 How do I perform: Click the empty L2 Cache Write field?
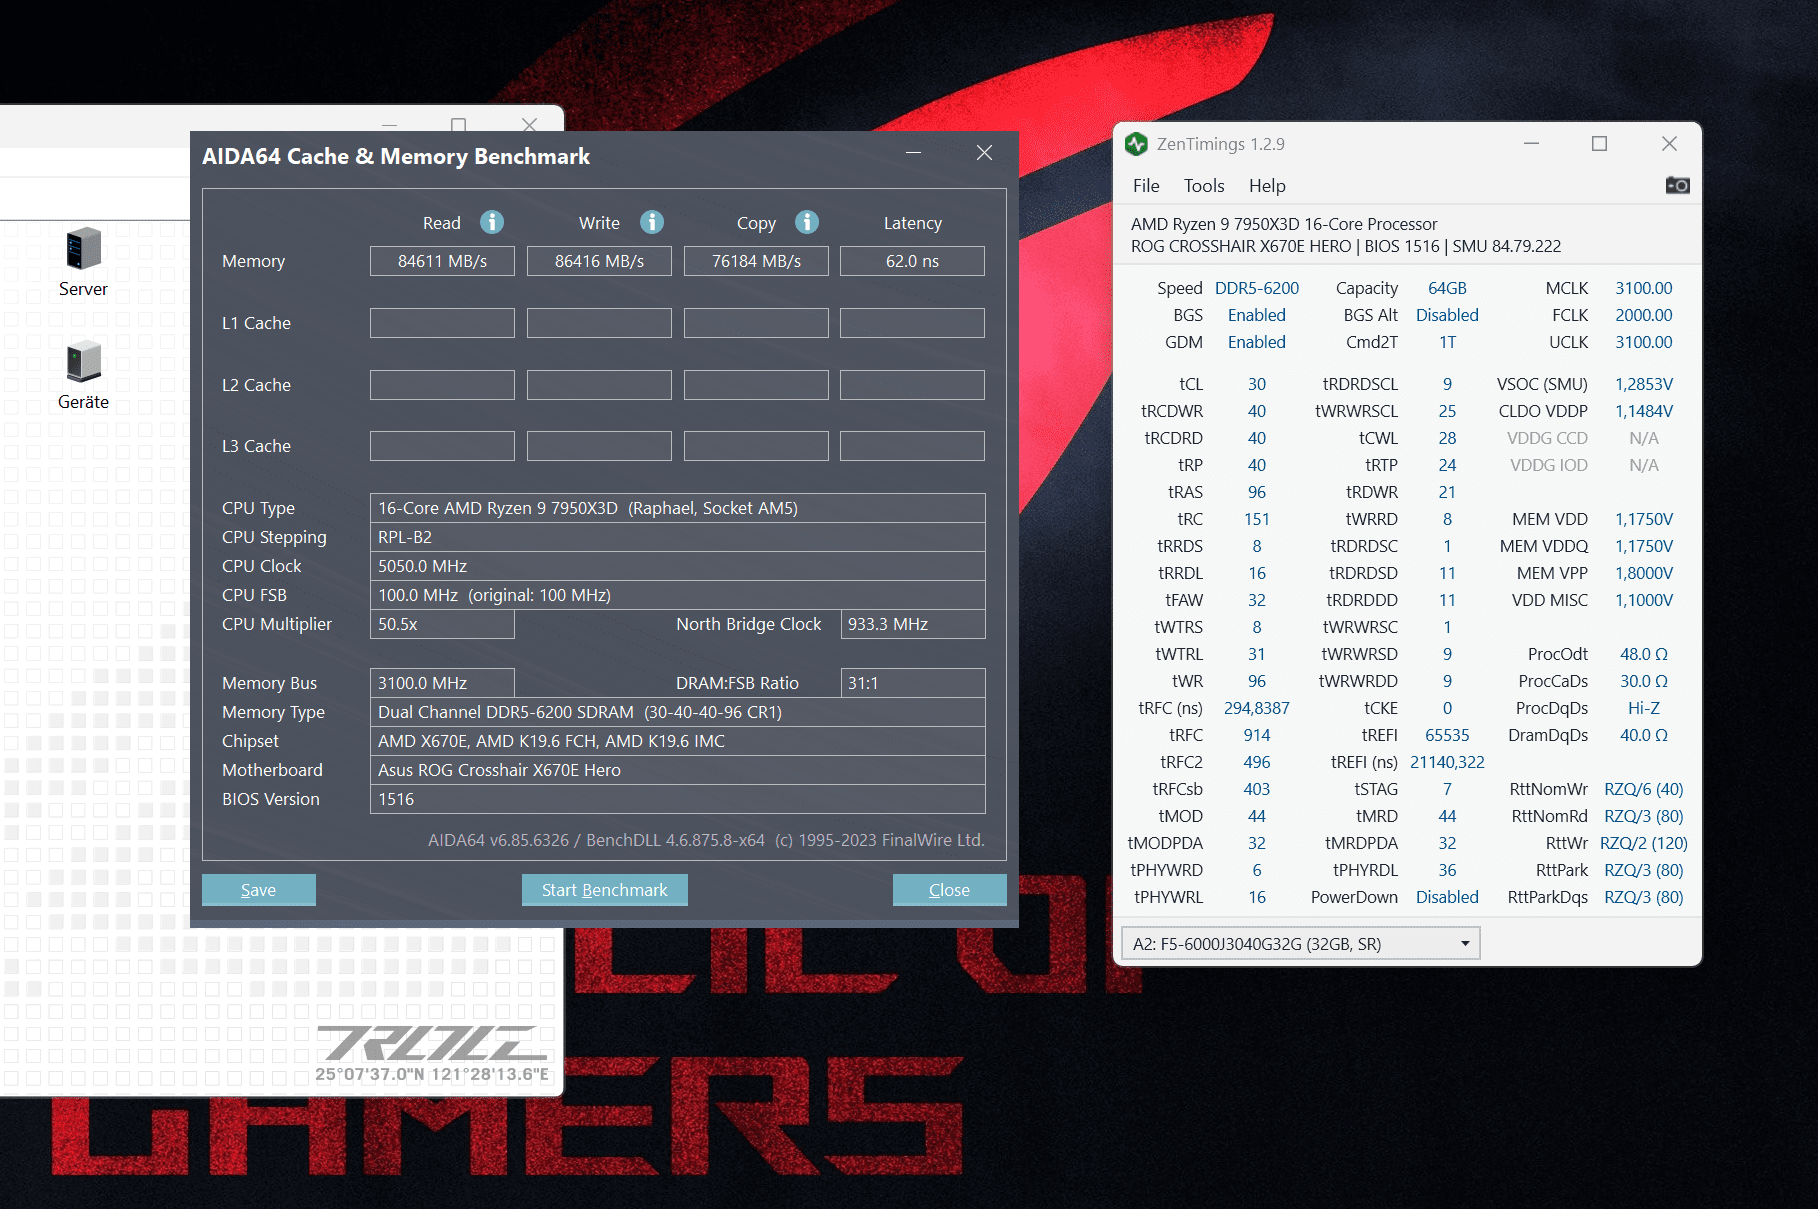599,385
